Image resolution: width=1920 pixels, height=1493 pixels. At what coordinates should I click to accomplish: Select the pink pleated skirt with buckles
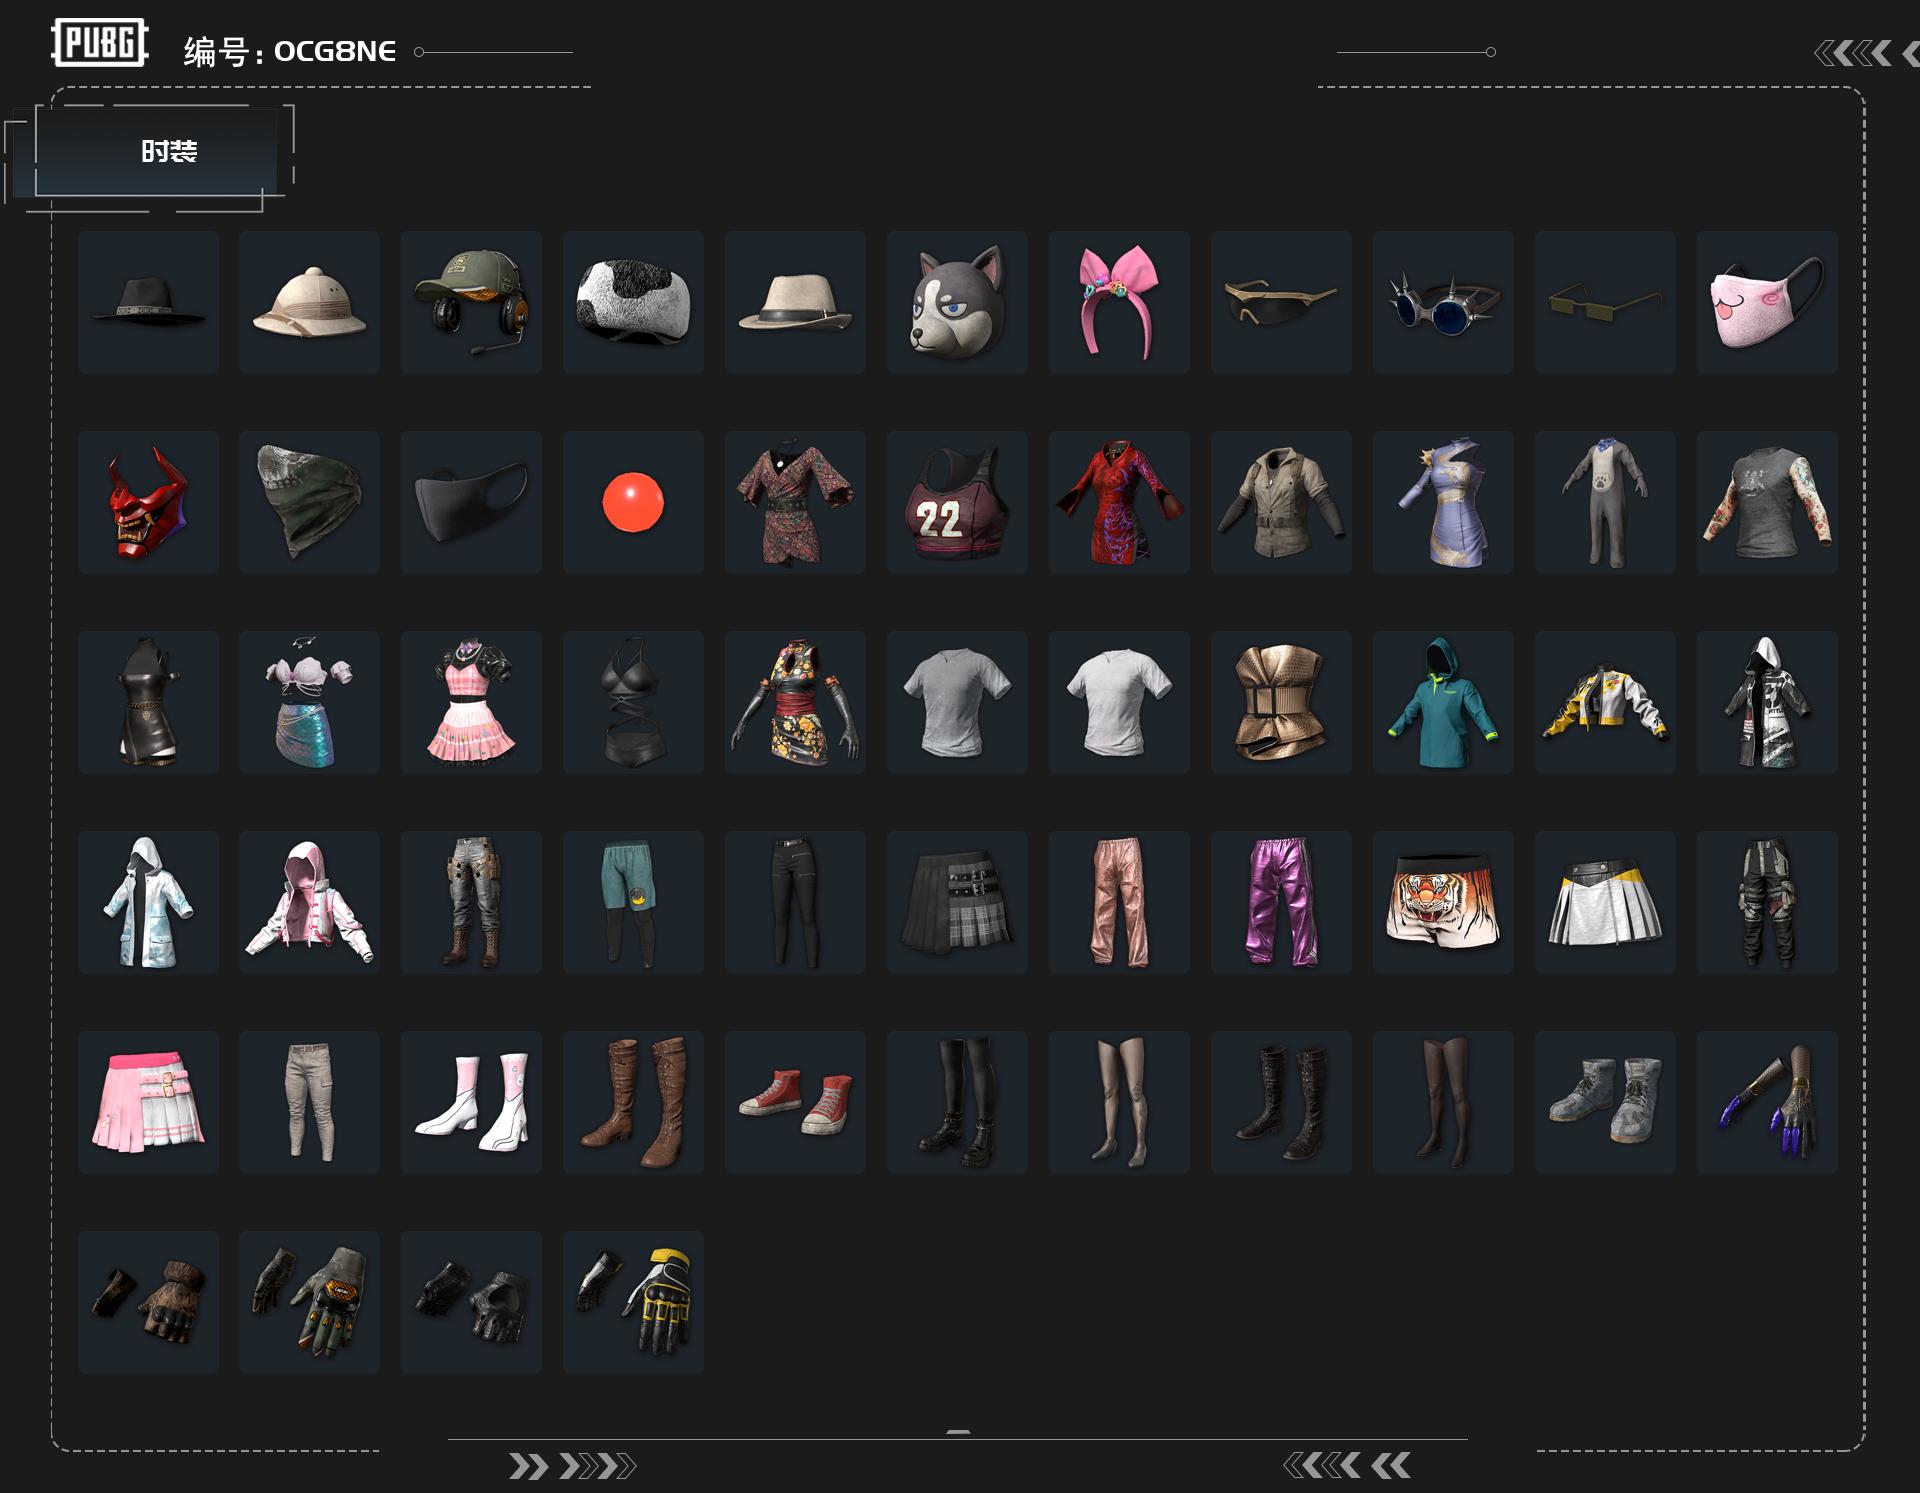pyautogui.click(x=148, y=1102)
